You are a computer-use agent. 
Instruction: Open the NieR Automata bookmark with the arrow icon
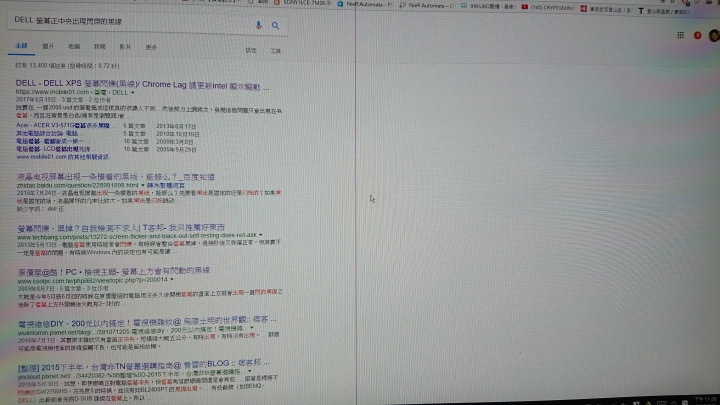coord(427,6)
